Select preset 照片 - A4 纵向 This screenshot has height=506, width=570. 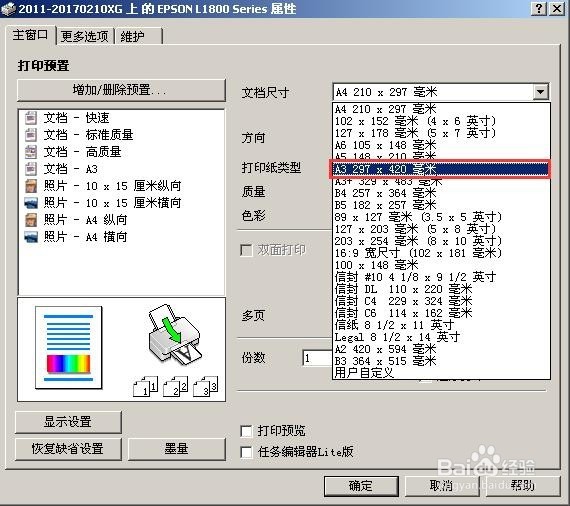click(x=85, y=220)
